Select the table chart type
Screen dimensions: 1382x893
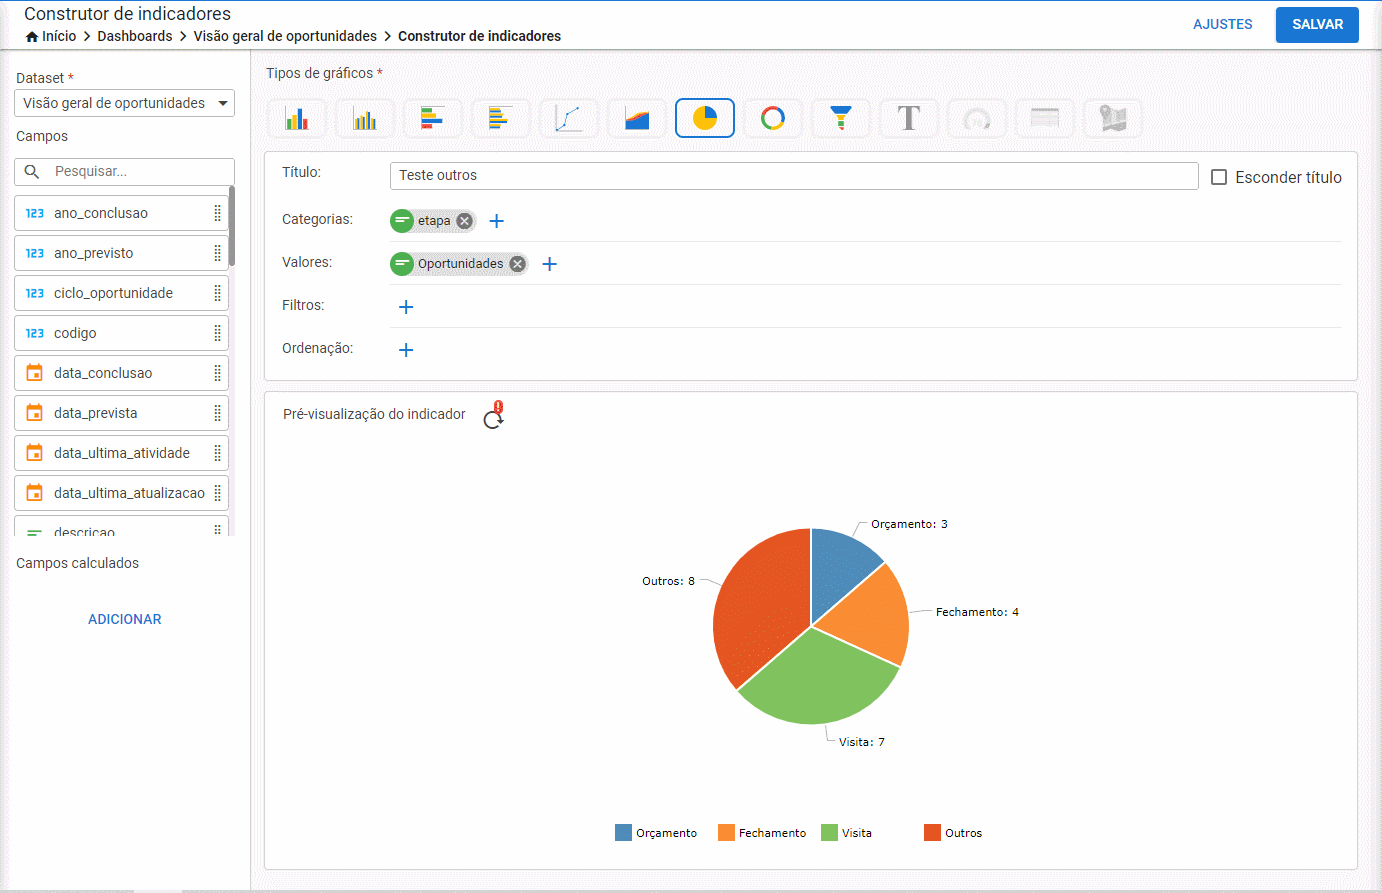point(1045,118)
